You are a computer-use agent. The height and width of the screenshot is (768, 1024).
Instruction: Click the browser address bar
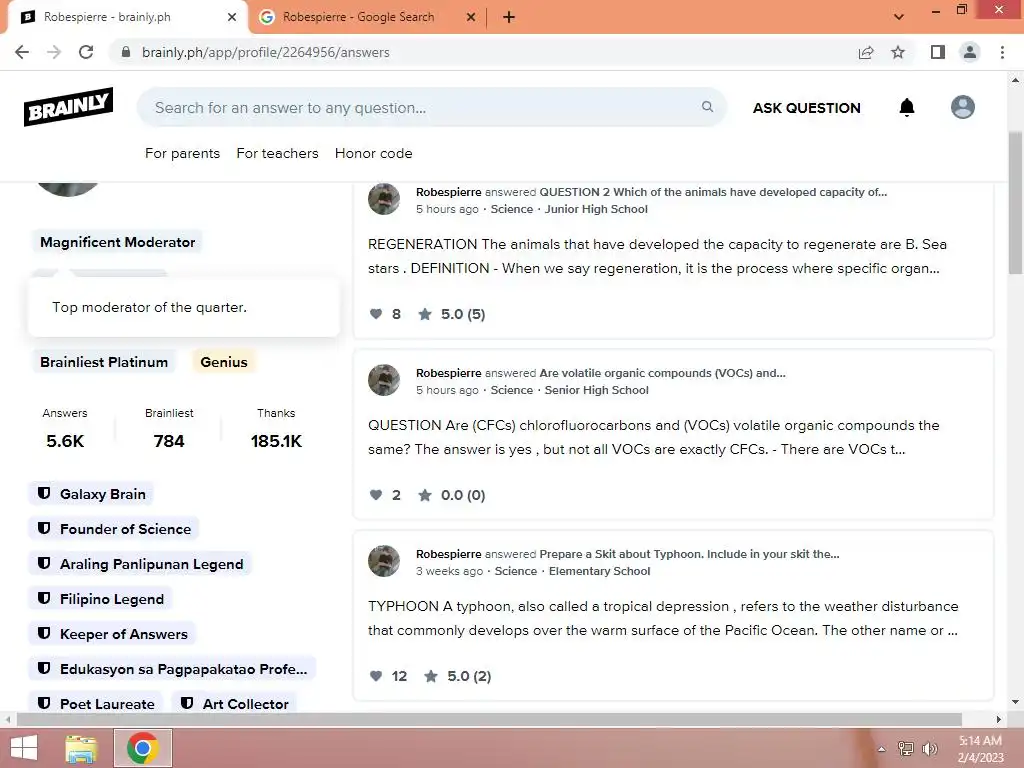tap(483, 52)
